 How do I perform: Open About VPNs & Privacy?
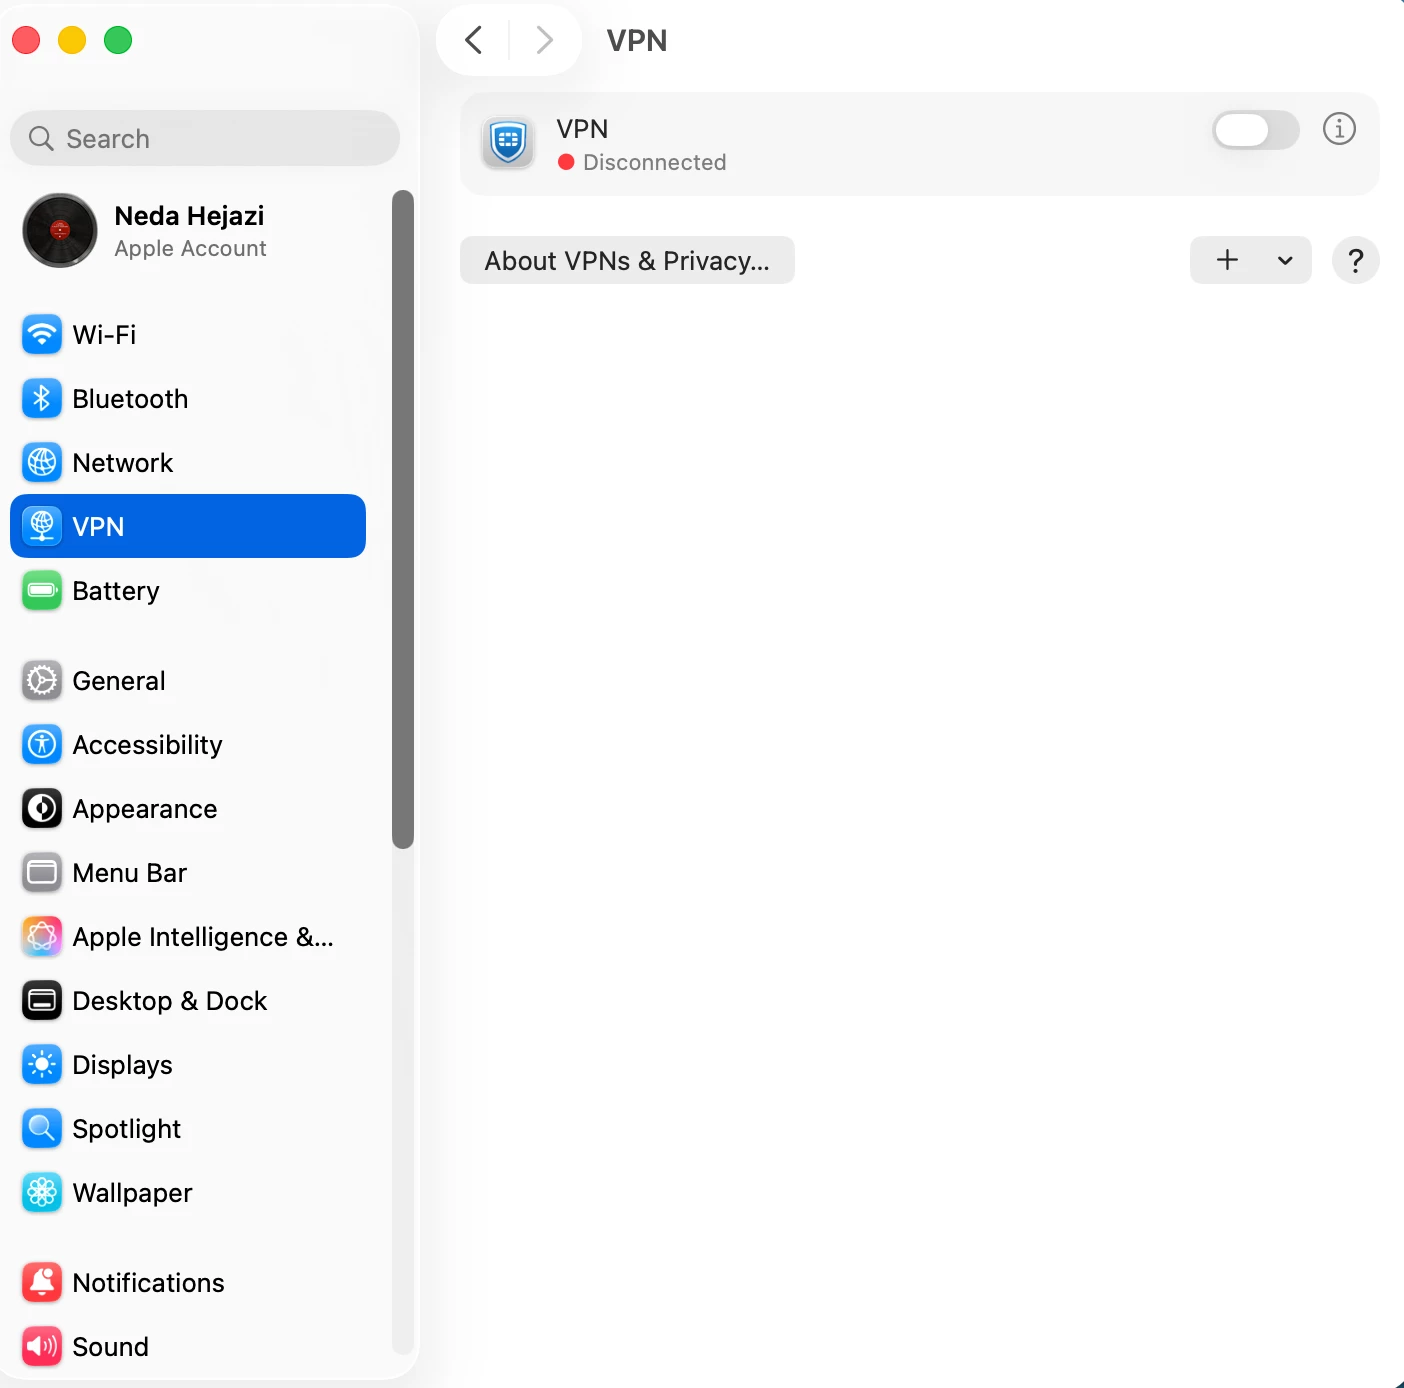tap(627, 261)
